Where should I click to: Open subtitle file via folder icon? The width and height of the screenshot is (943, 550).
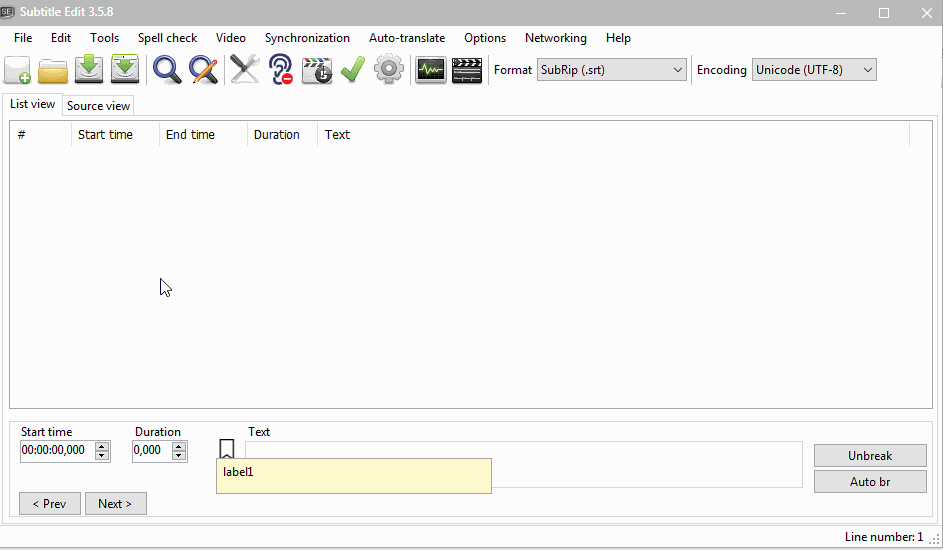(53, 70)
